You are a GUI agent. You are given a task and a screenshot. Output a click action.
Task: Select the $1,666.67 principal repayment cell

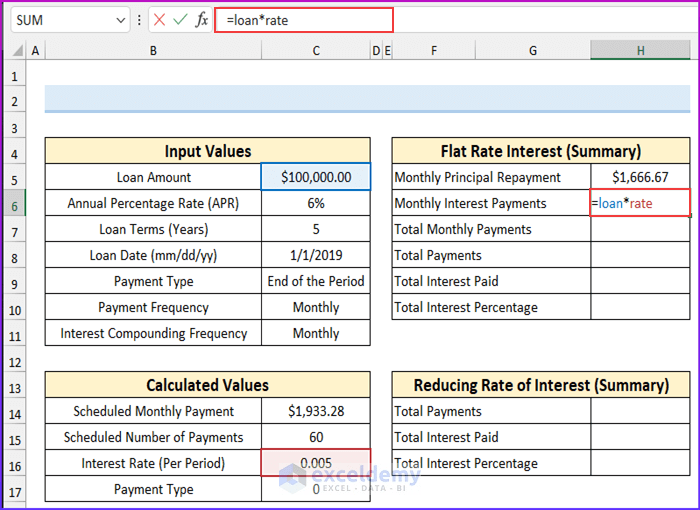click(x=640, y=177)
